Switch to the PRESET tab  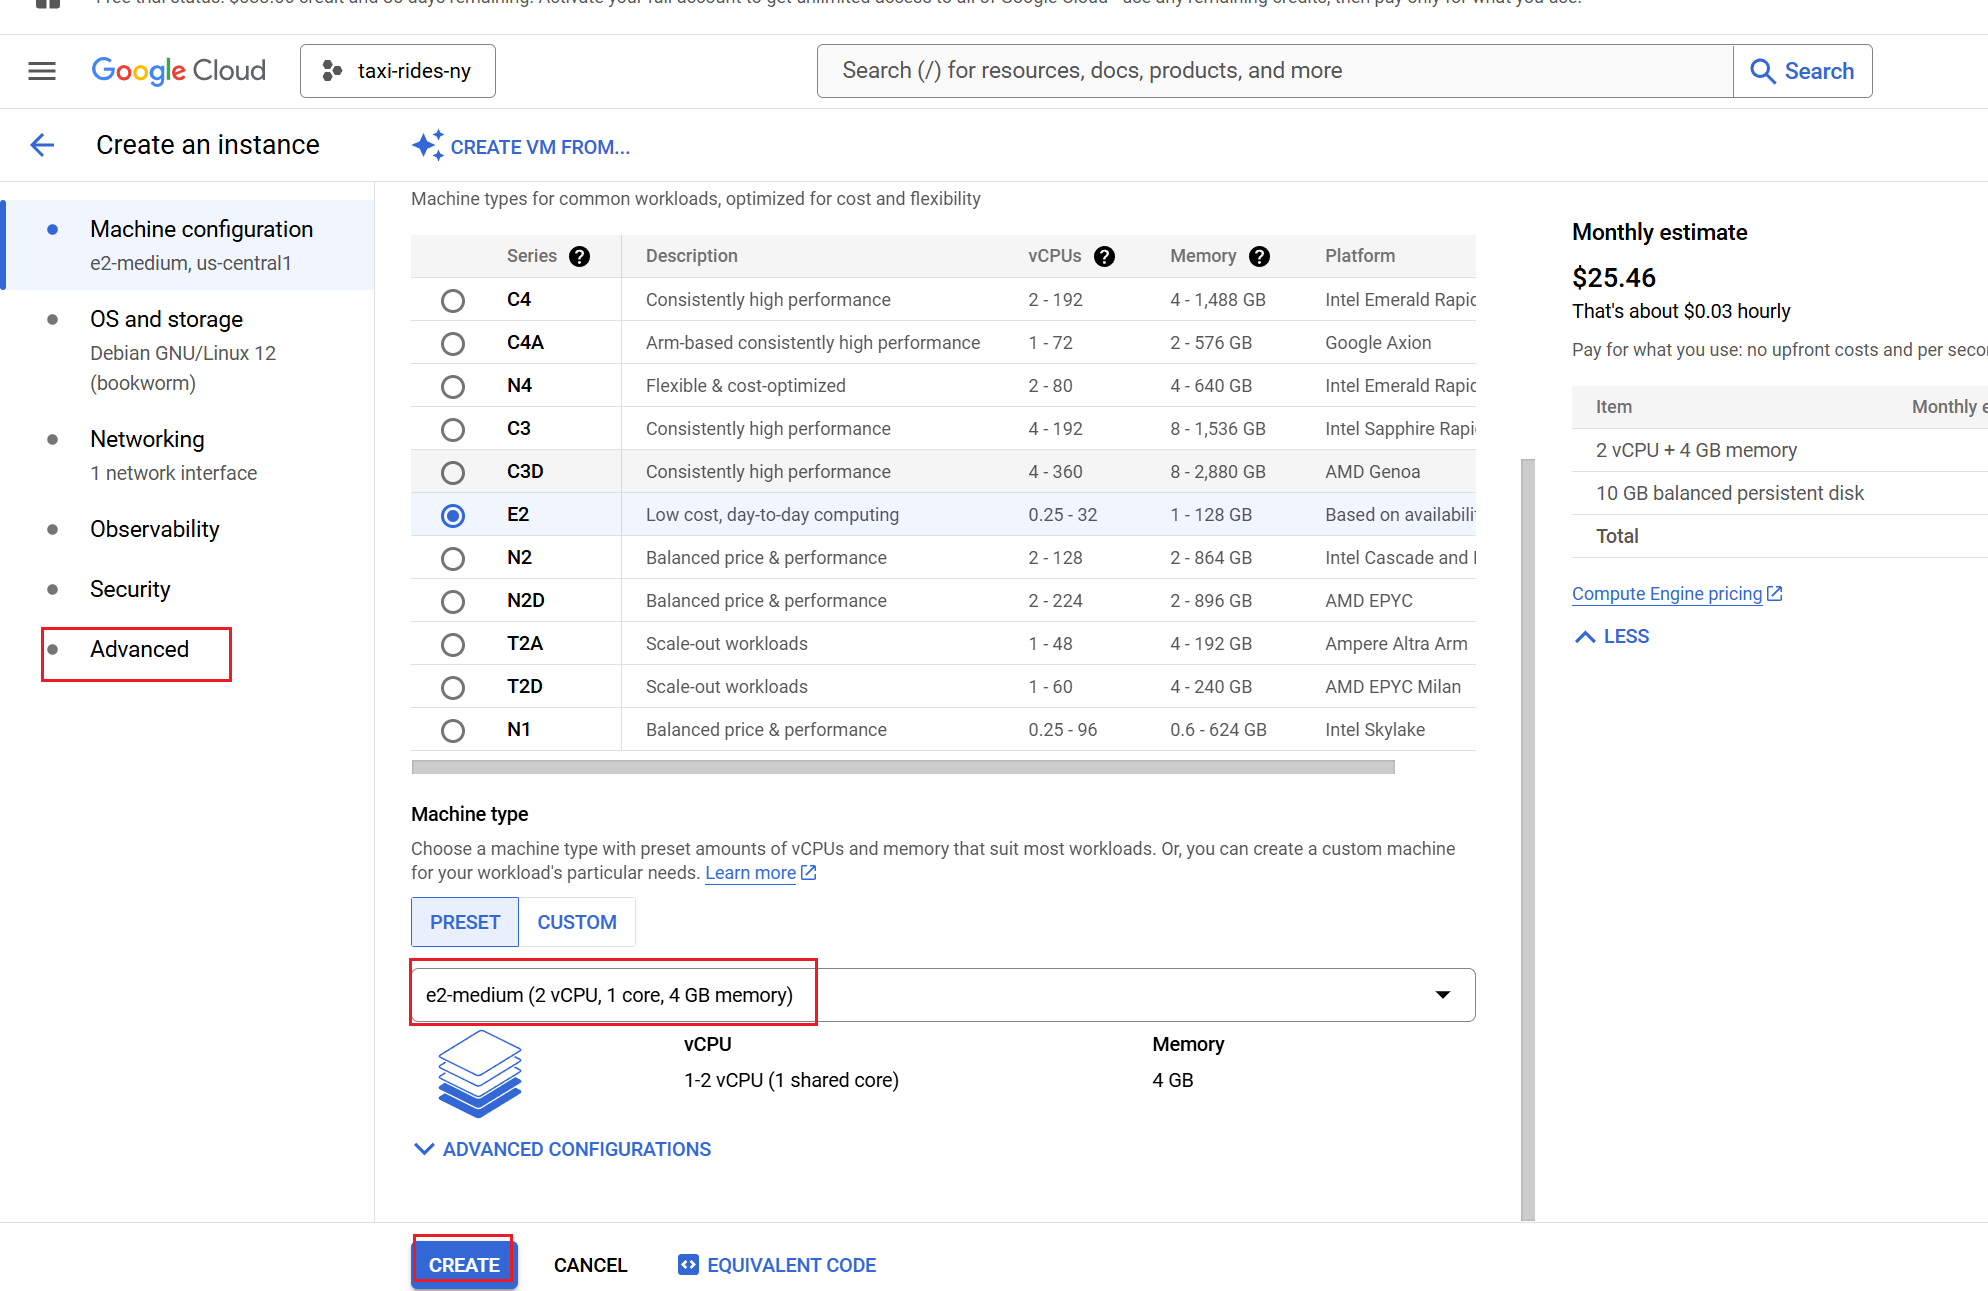coord(465,922)
